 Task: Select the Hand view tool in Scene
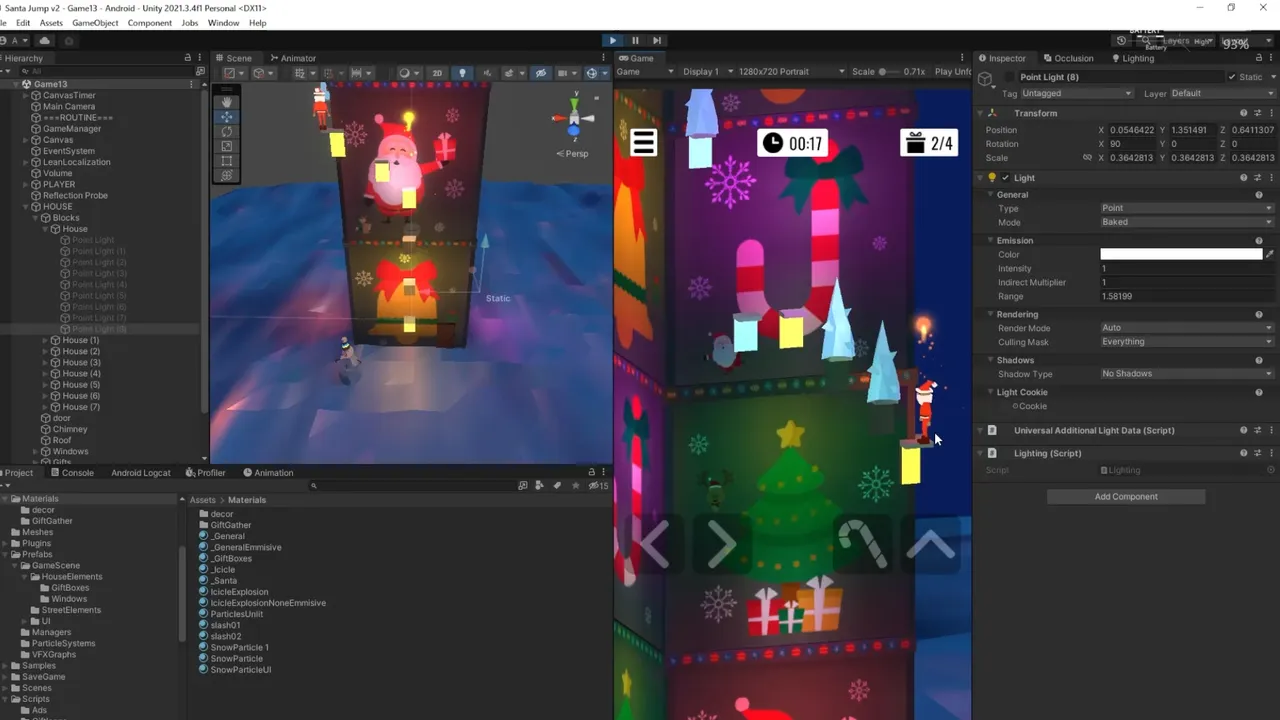coord(227,101)
